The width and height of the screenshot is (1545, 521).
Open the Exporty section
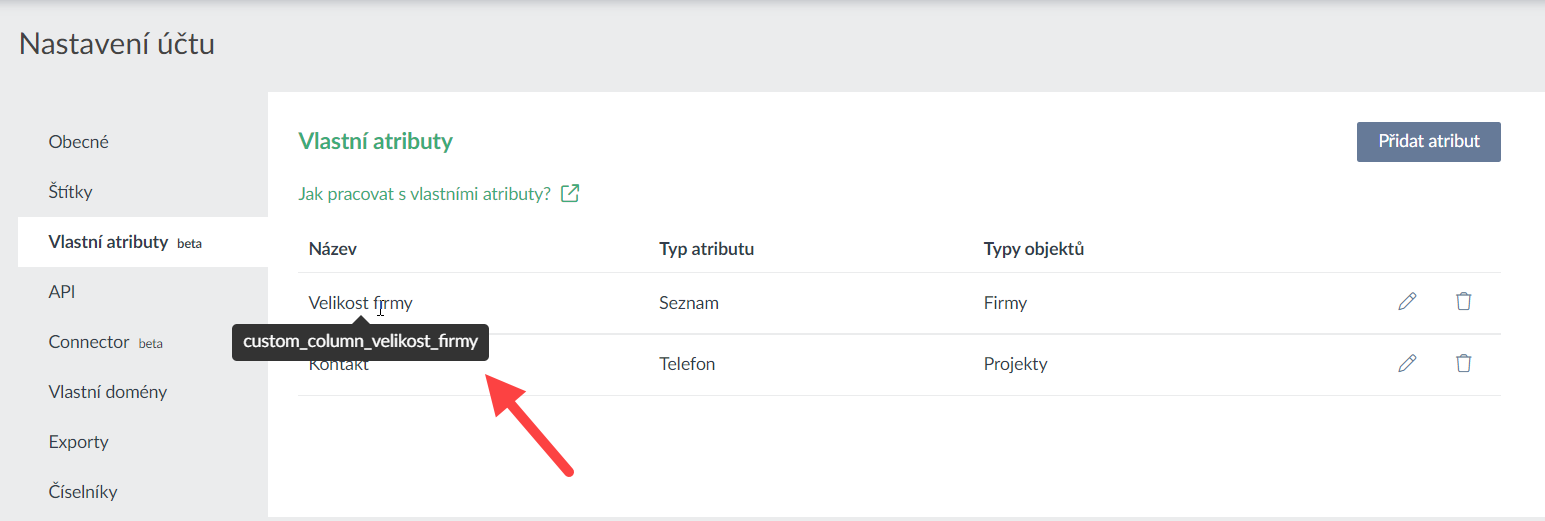click(x=78, y=442)
